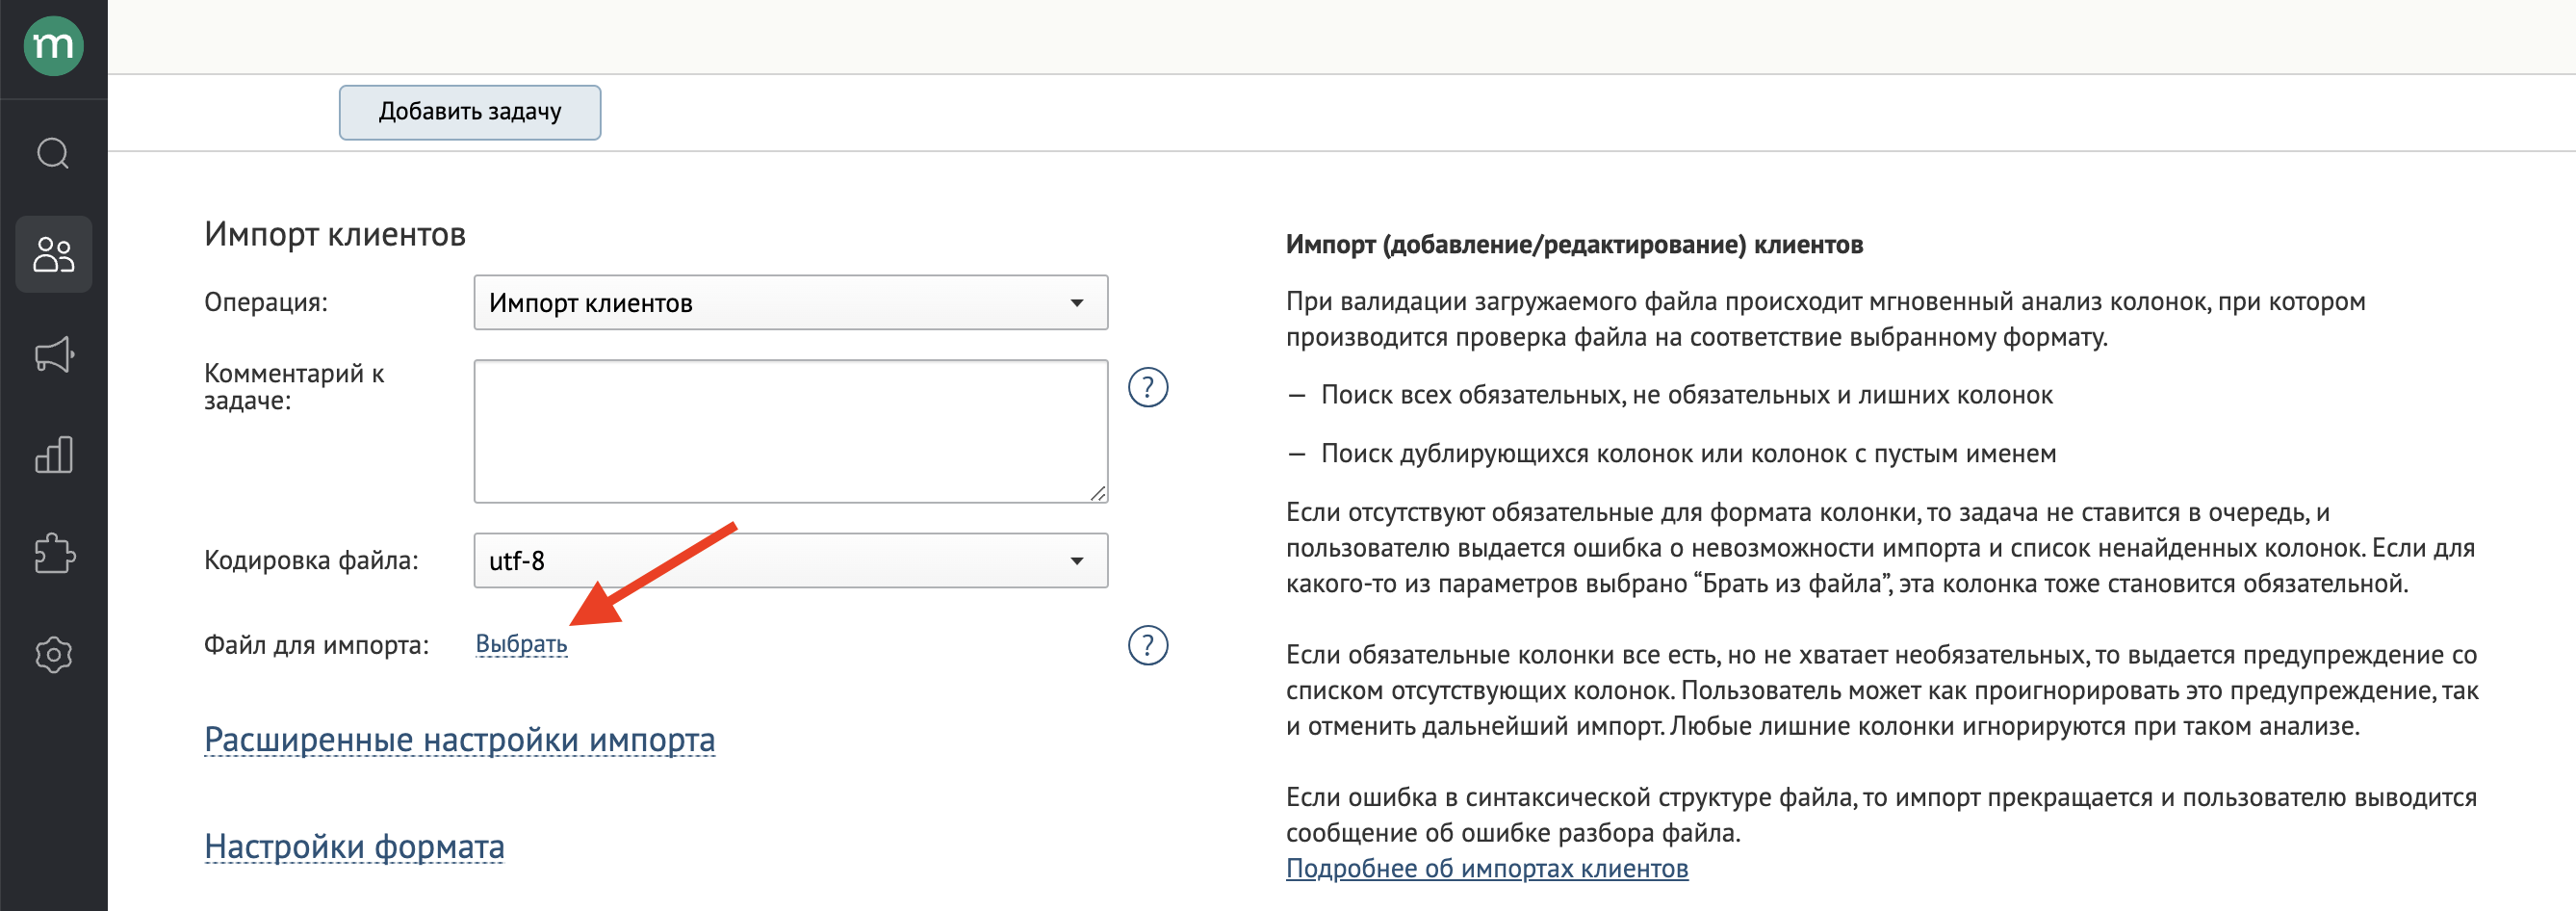This screenshot has height=911, width=2576.
Task: Click the Кодировка файла label
Action: click(311, 561)
